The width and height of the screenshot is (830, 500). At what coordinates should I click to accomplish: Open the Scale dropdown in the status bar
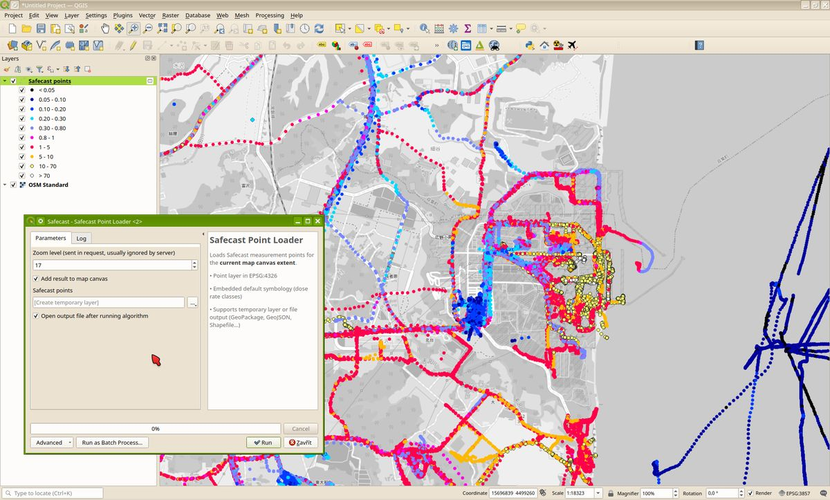click(x=598, y=493)
